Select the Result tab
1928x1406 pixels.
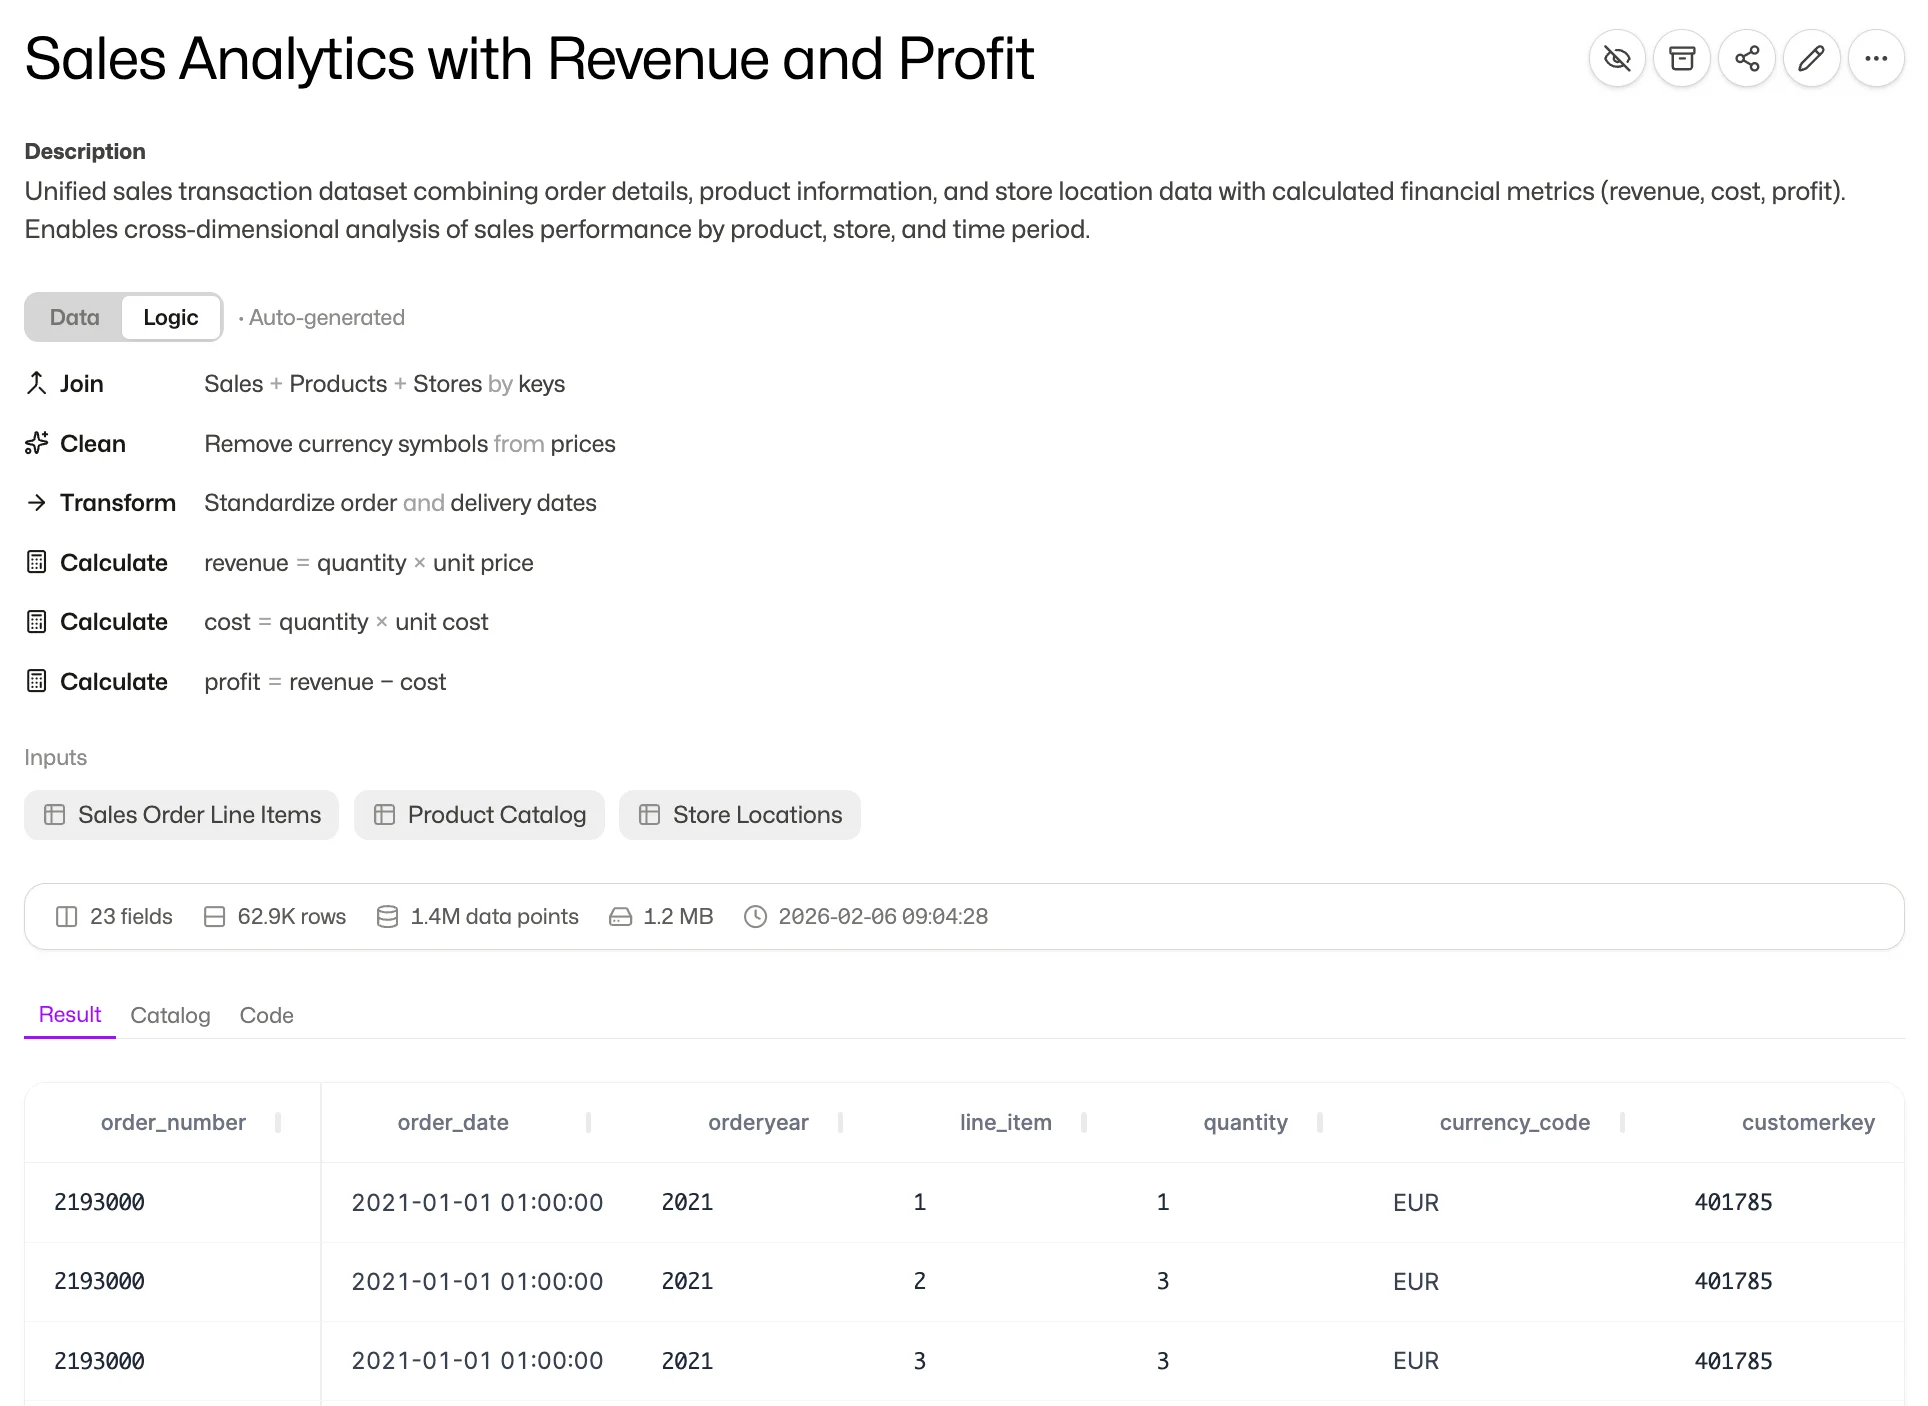tap(70, 1015)
